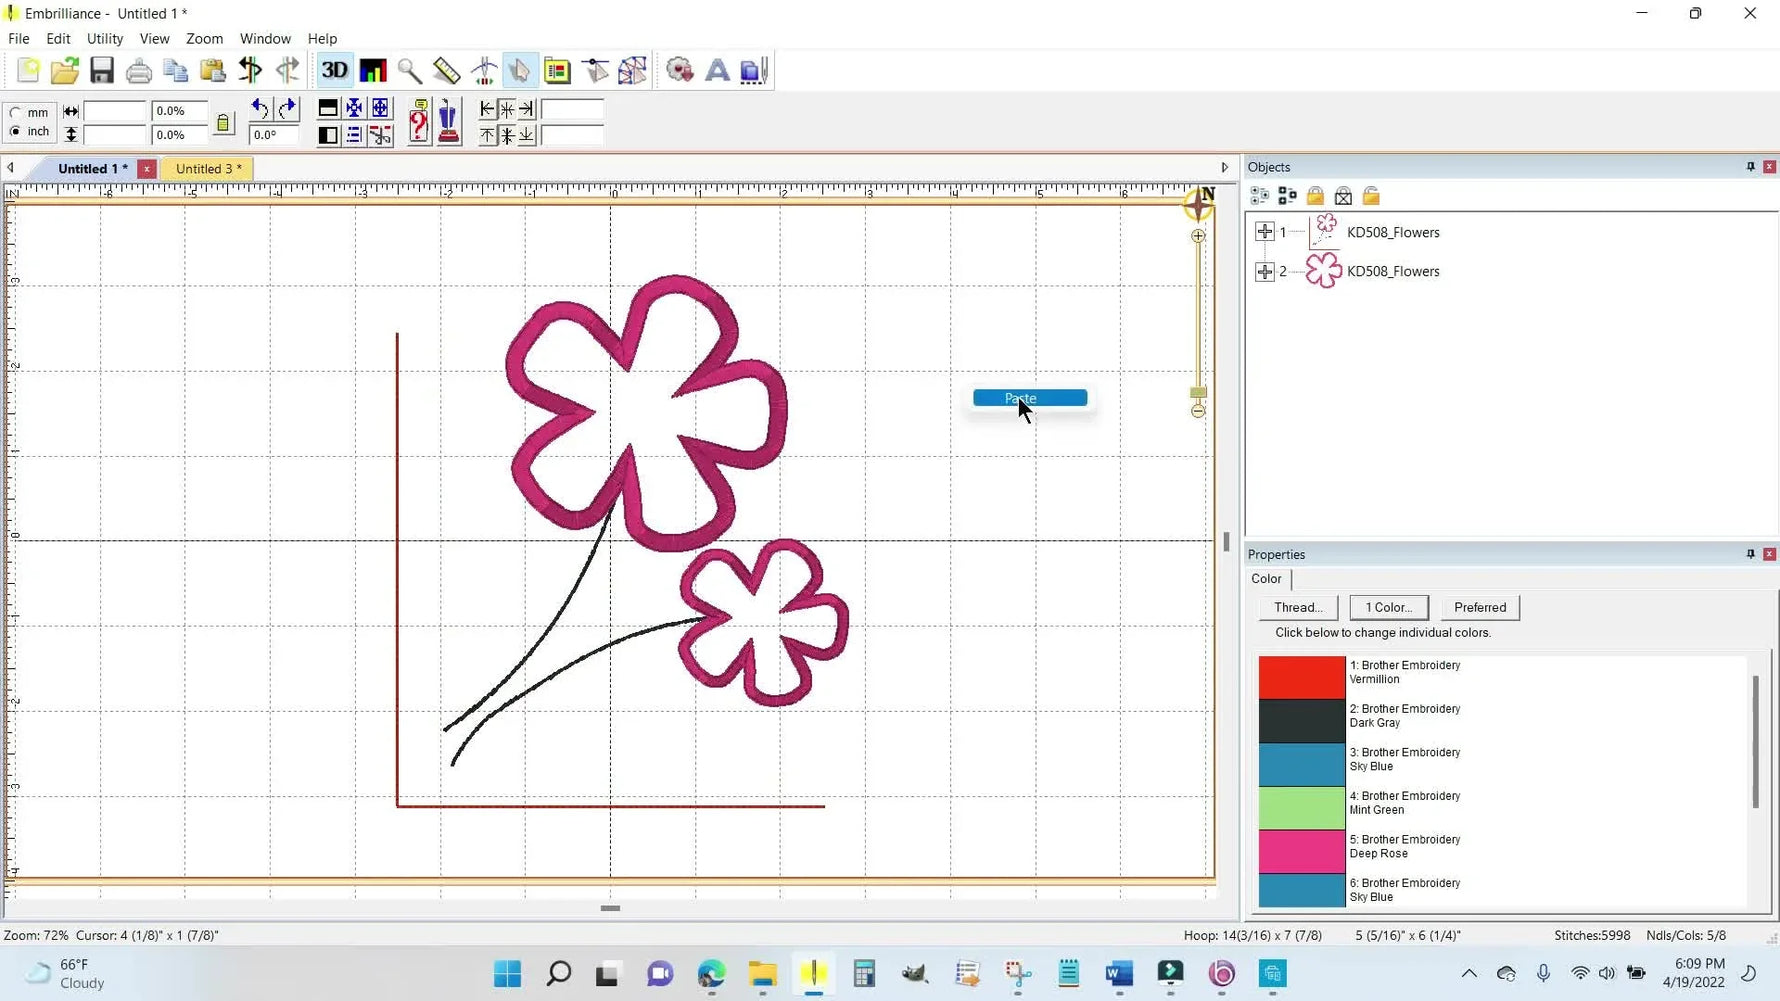This screenshot has width=1780, height=1001.
Task: Click the crossed-out lock icon
Action: point(1344,196)
